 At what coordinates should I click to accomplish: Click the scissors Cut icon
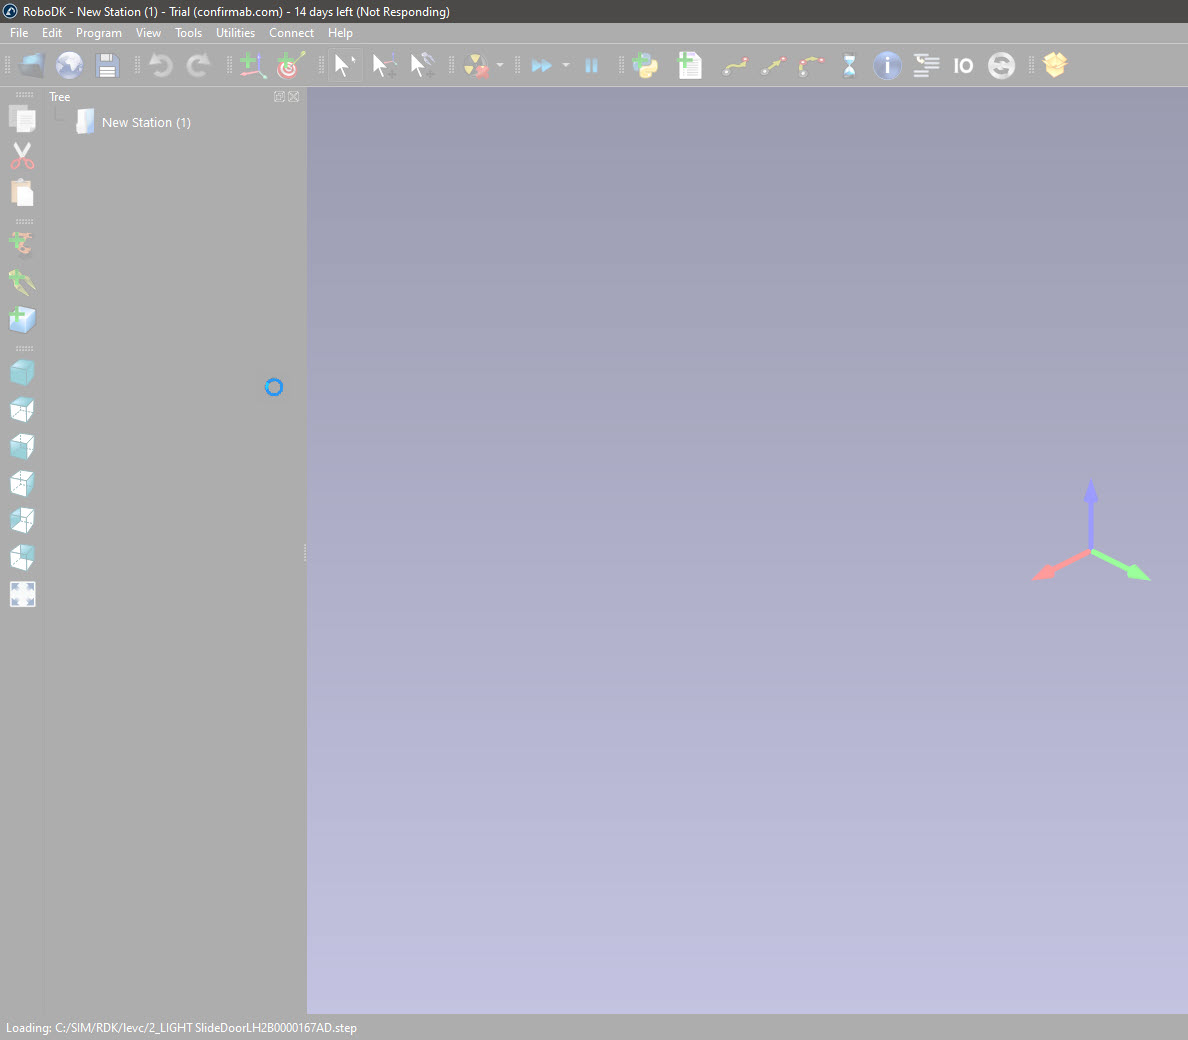coord(22,156)
